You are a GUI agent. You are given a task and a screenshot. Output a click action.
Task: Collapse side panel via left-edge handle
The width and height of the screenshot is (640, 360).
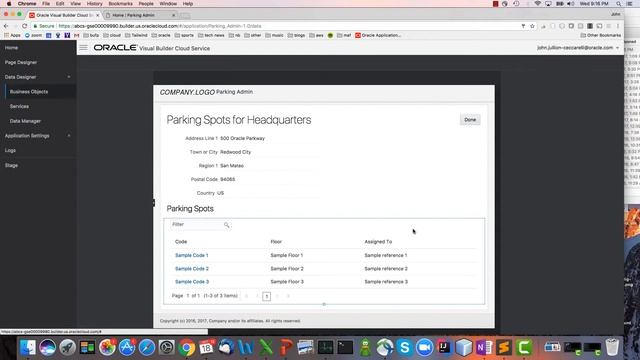(154, 202)
